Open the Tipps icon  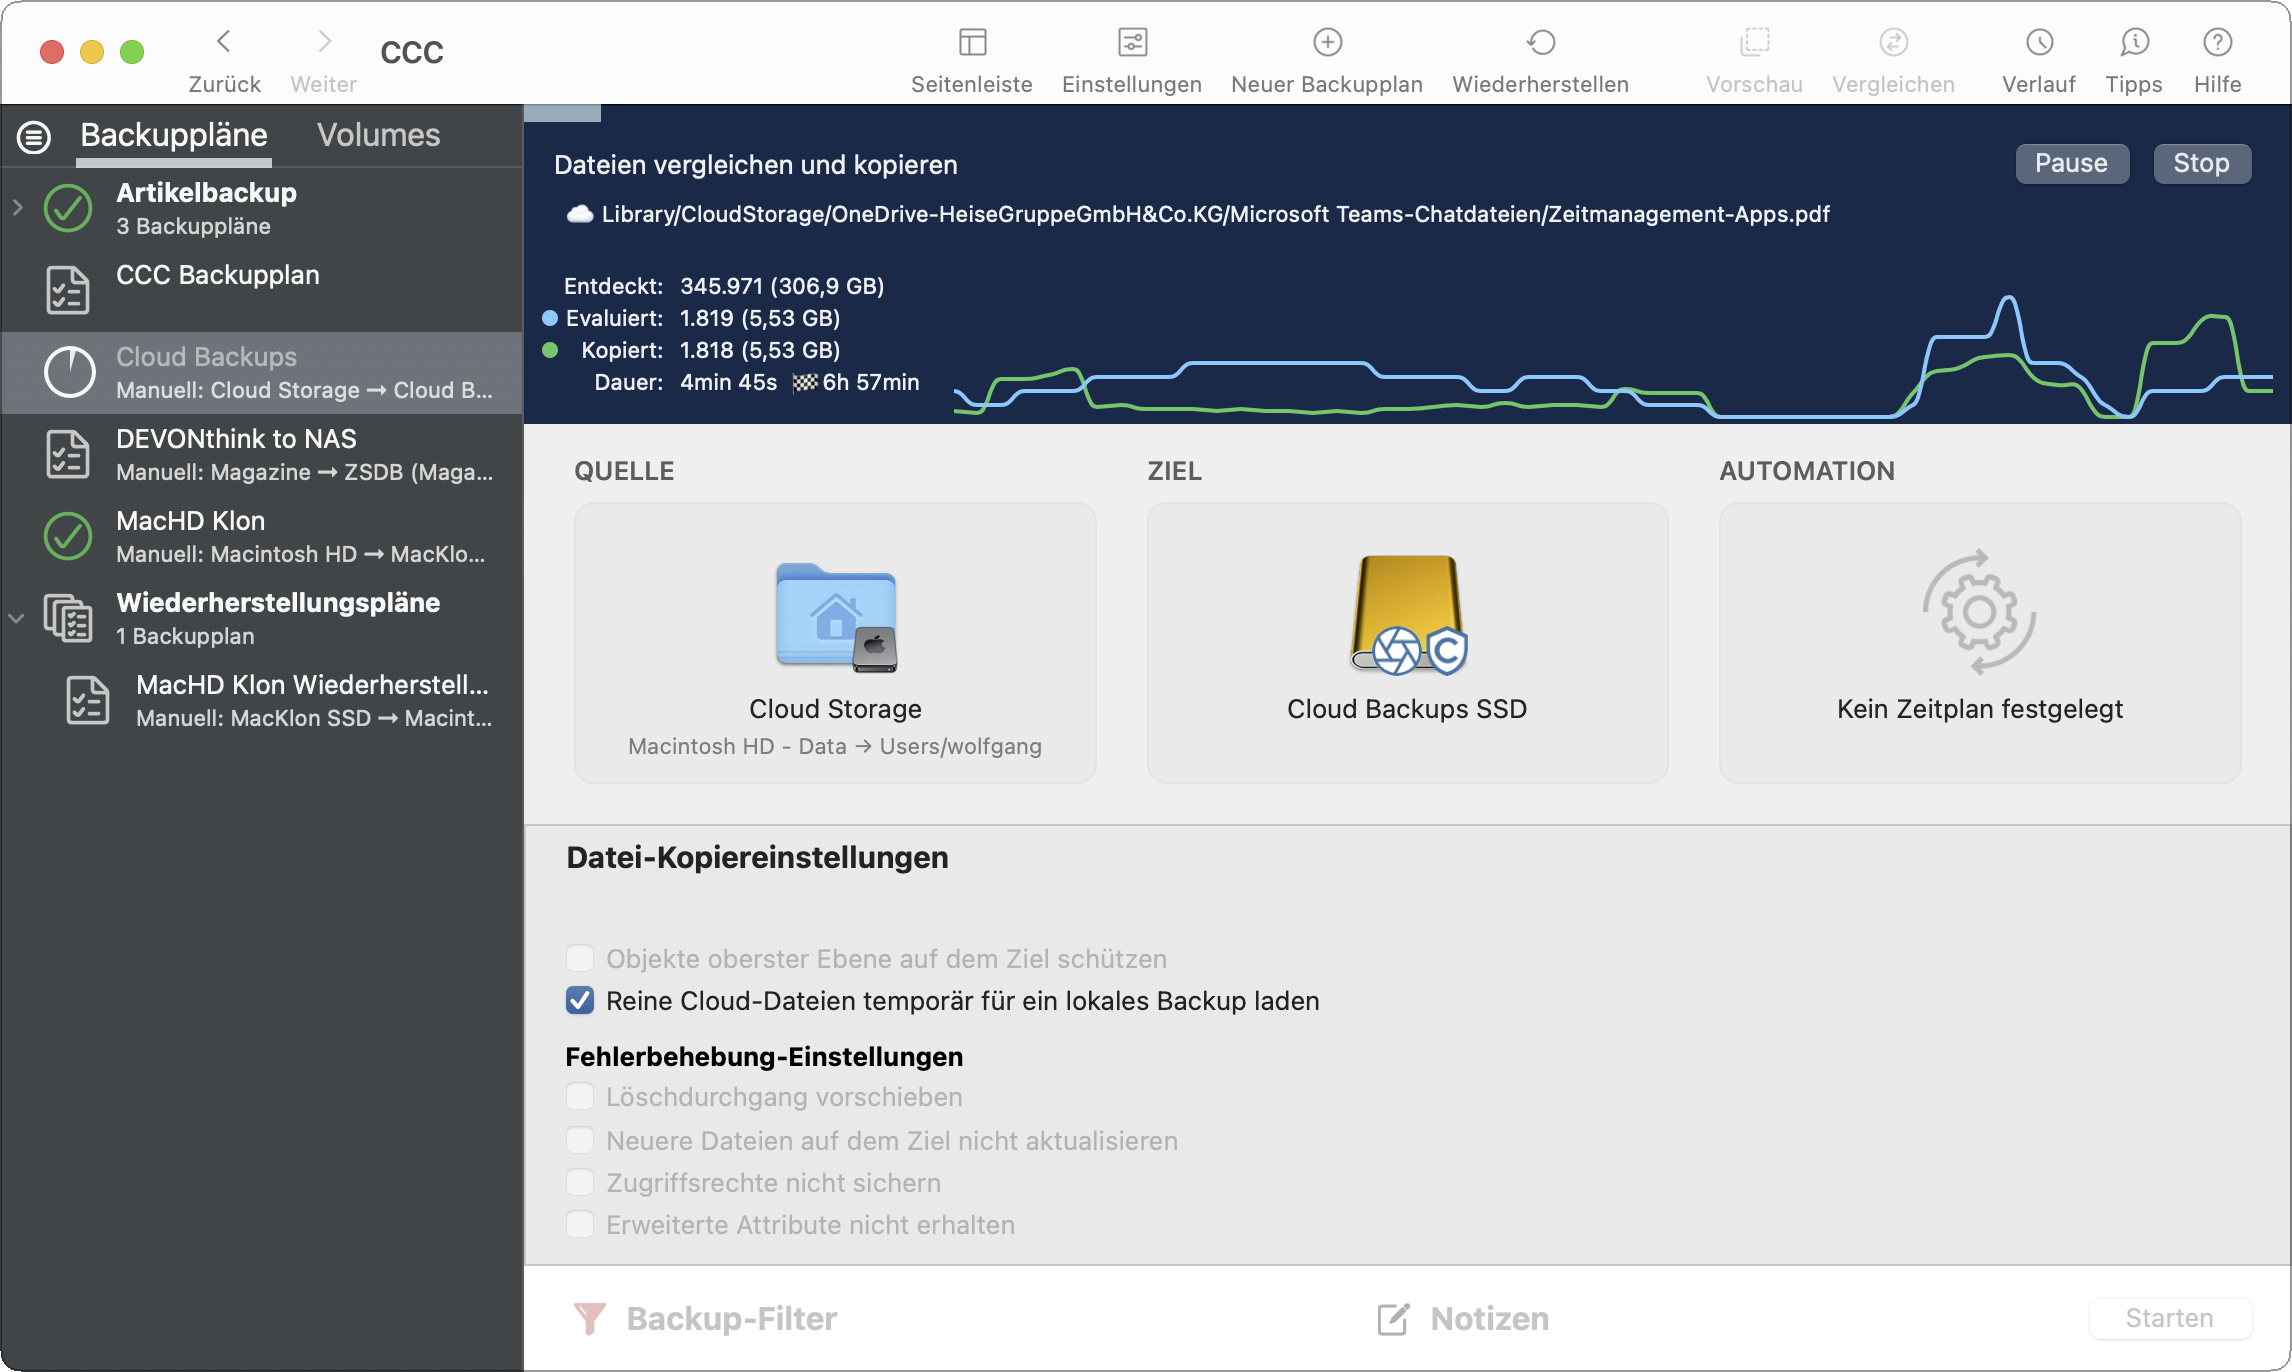pyautogui.click(x=2134, y=43)
